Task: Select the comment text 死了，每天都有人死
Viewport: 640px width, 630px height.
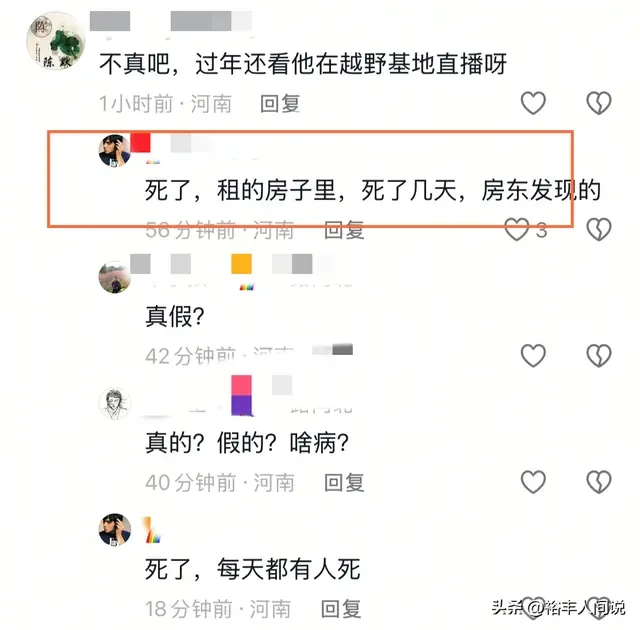Action: coord(253,569)
